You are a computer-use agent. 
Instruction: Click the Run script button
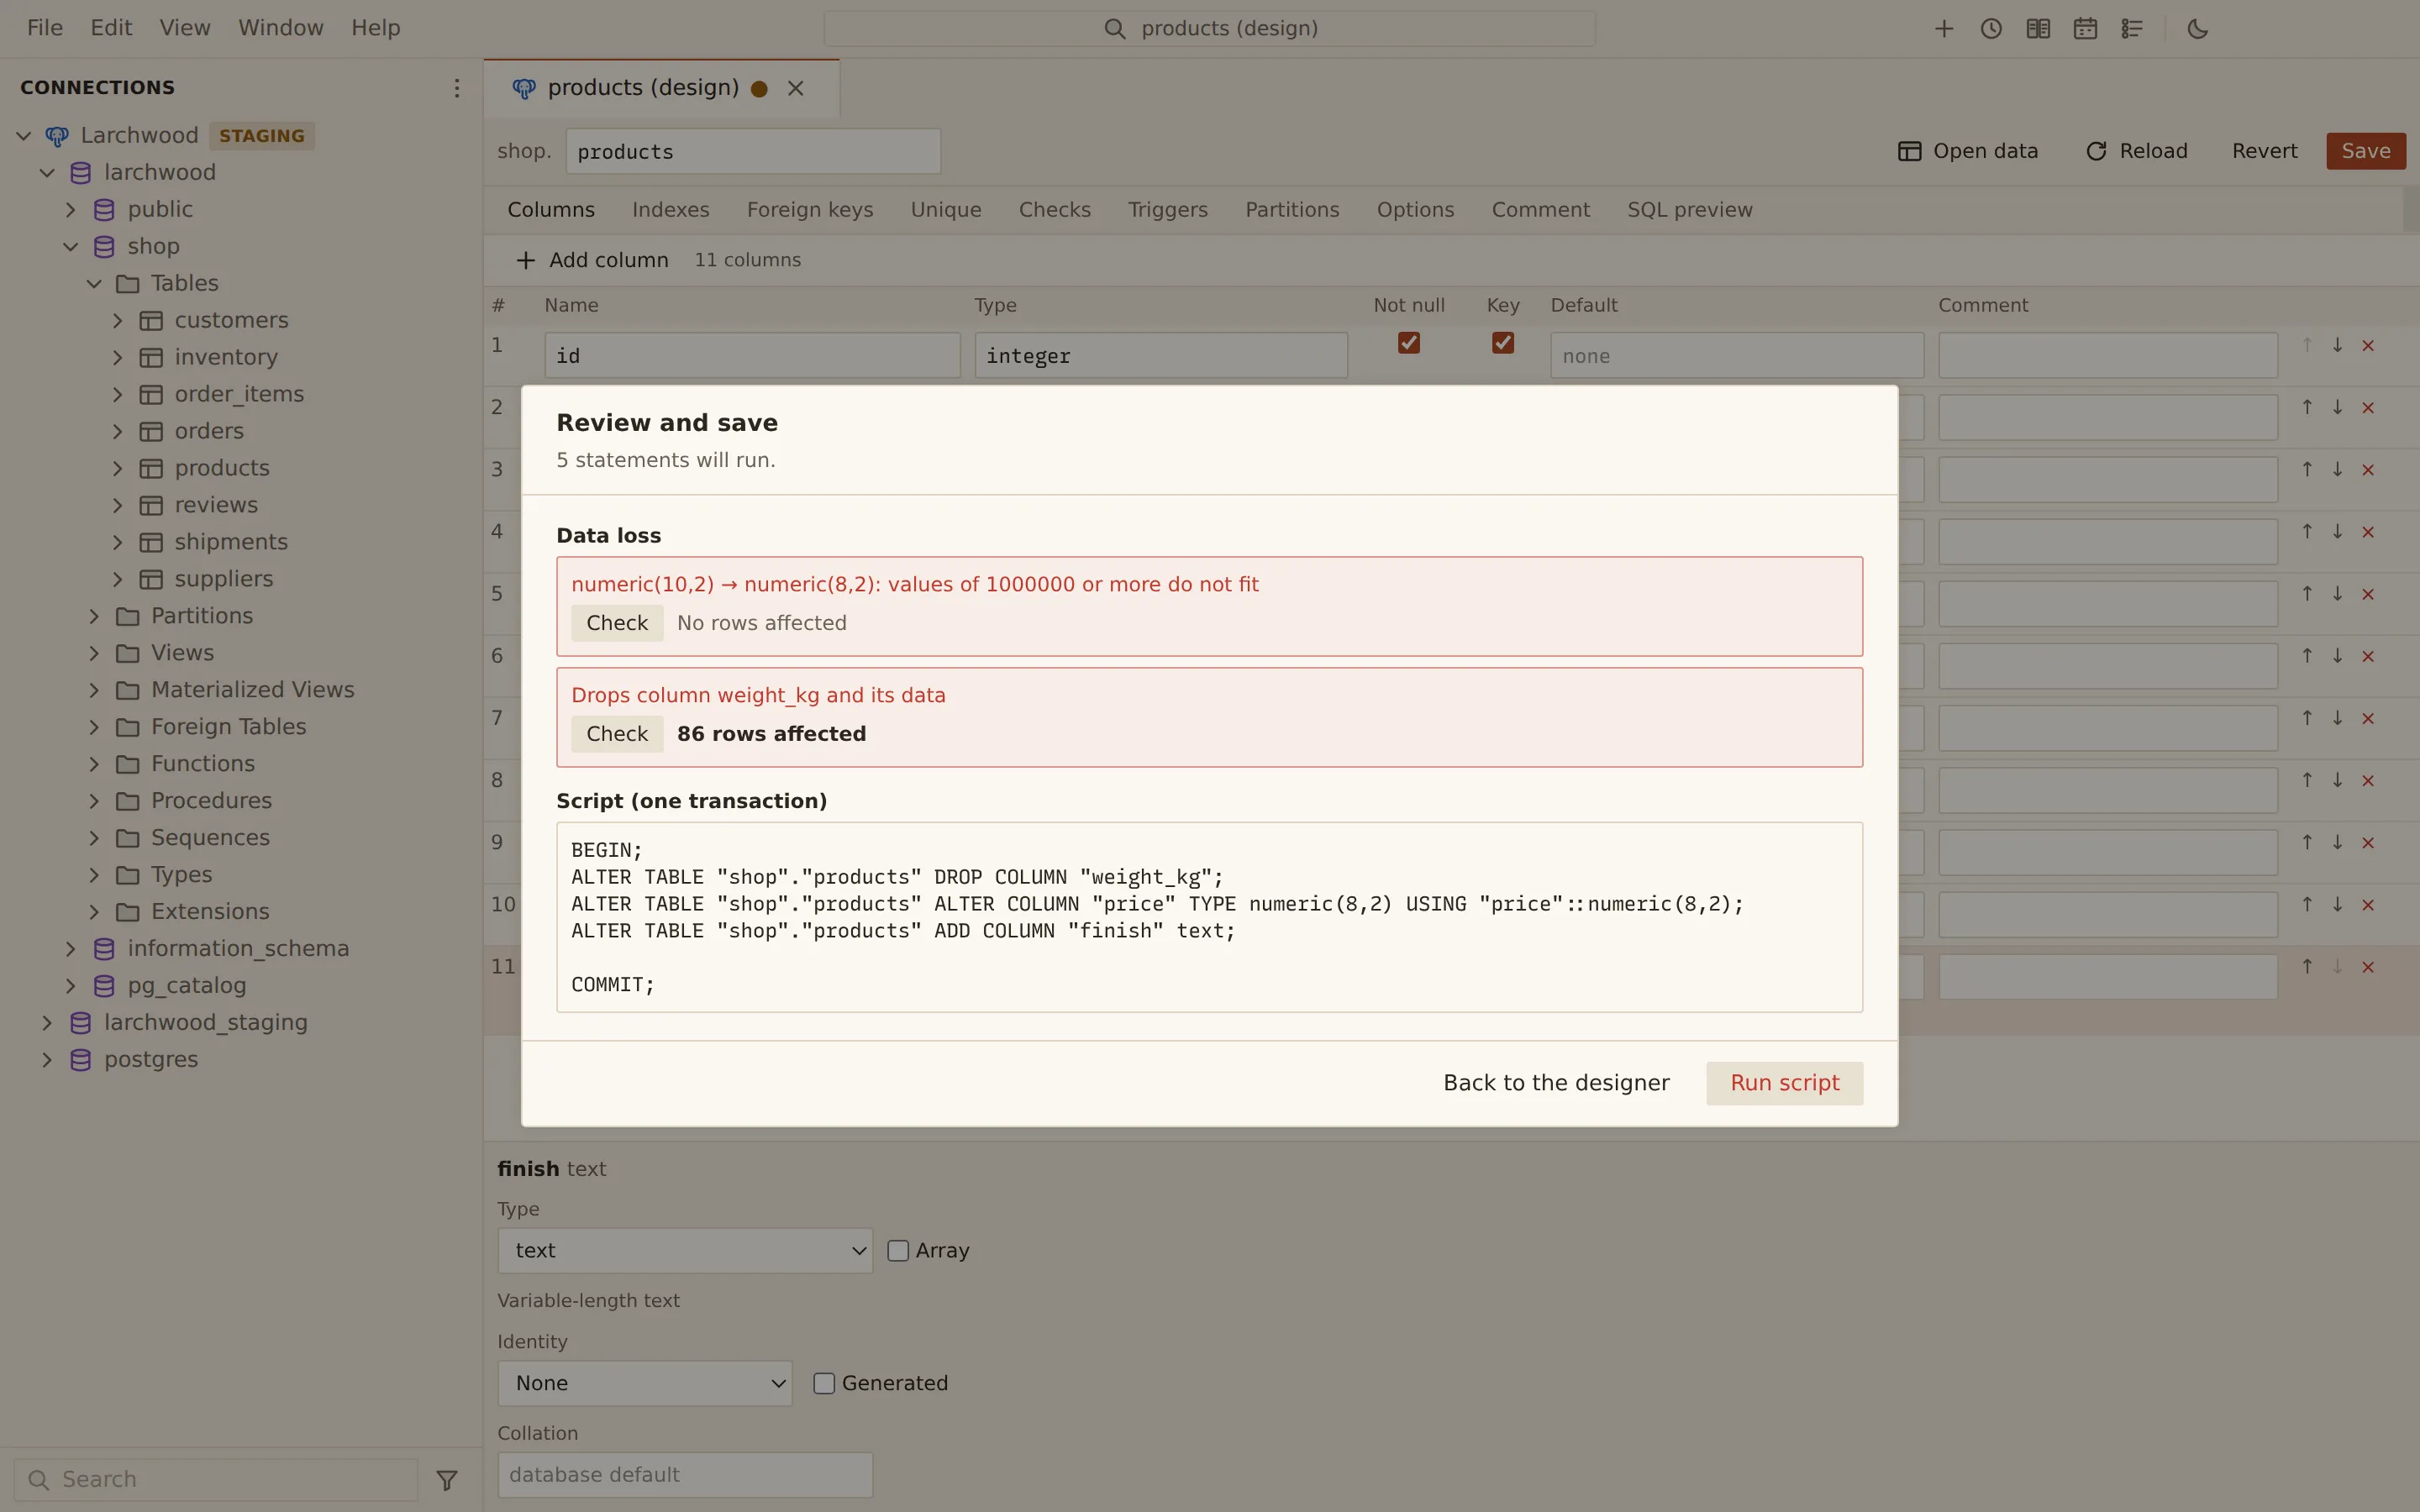(x=1785, y=1084)
